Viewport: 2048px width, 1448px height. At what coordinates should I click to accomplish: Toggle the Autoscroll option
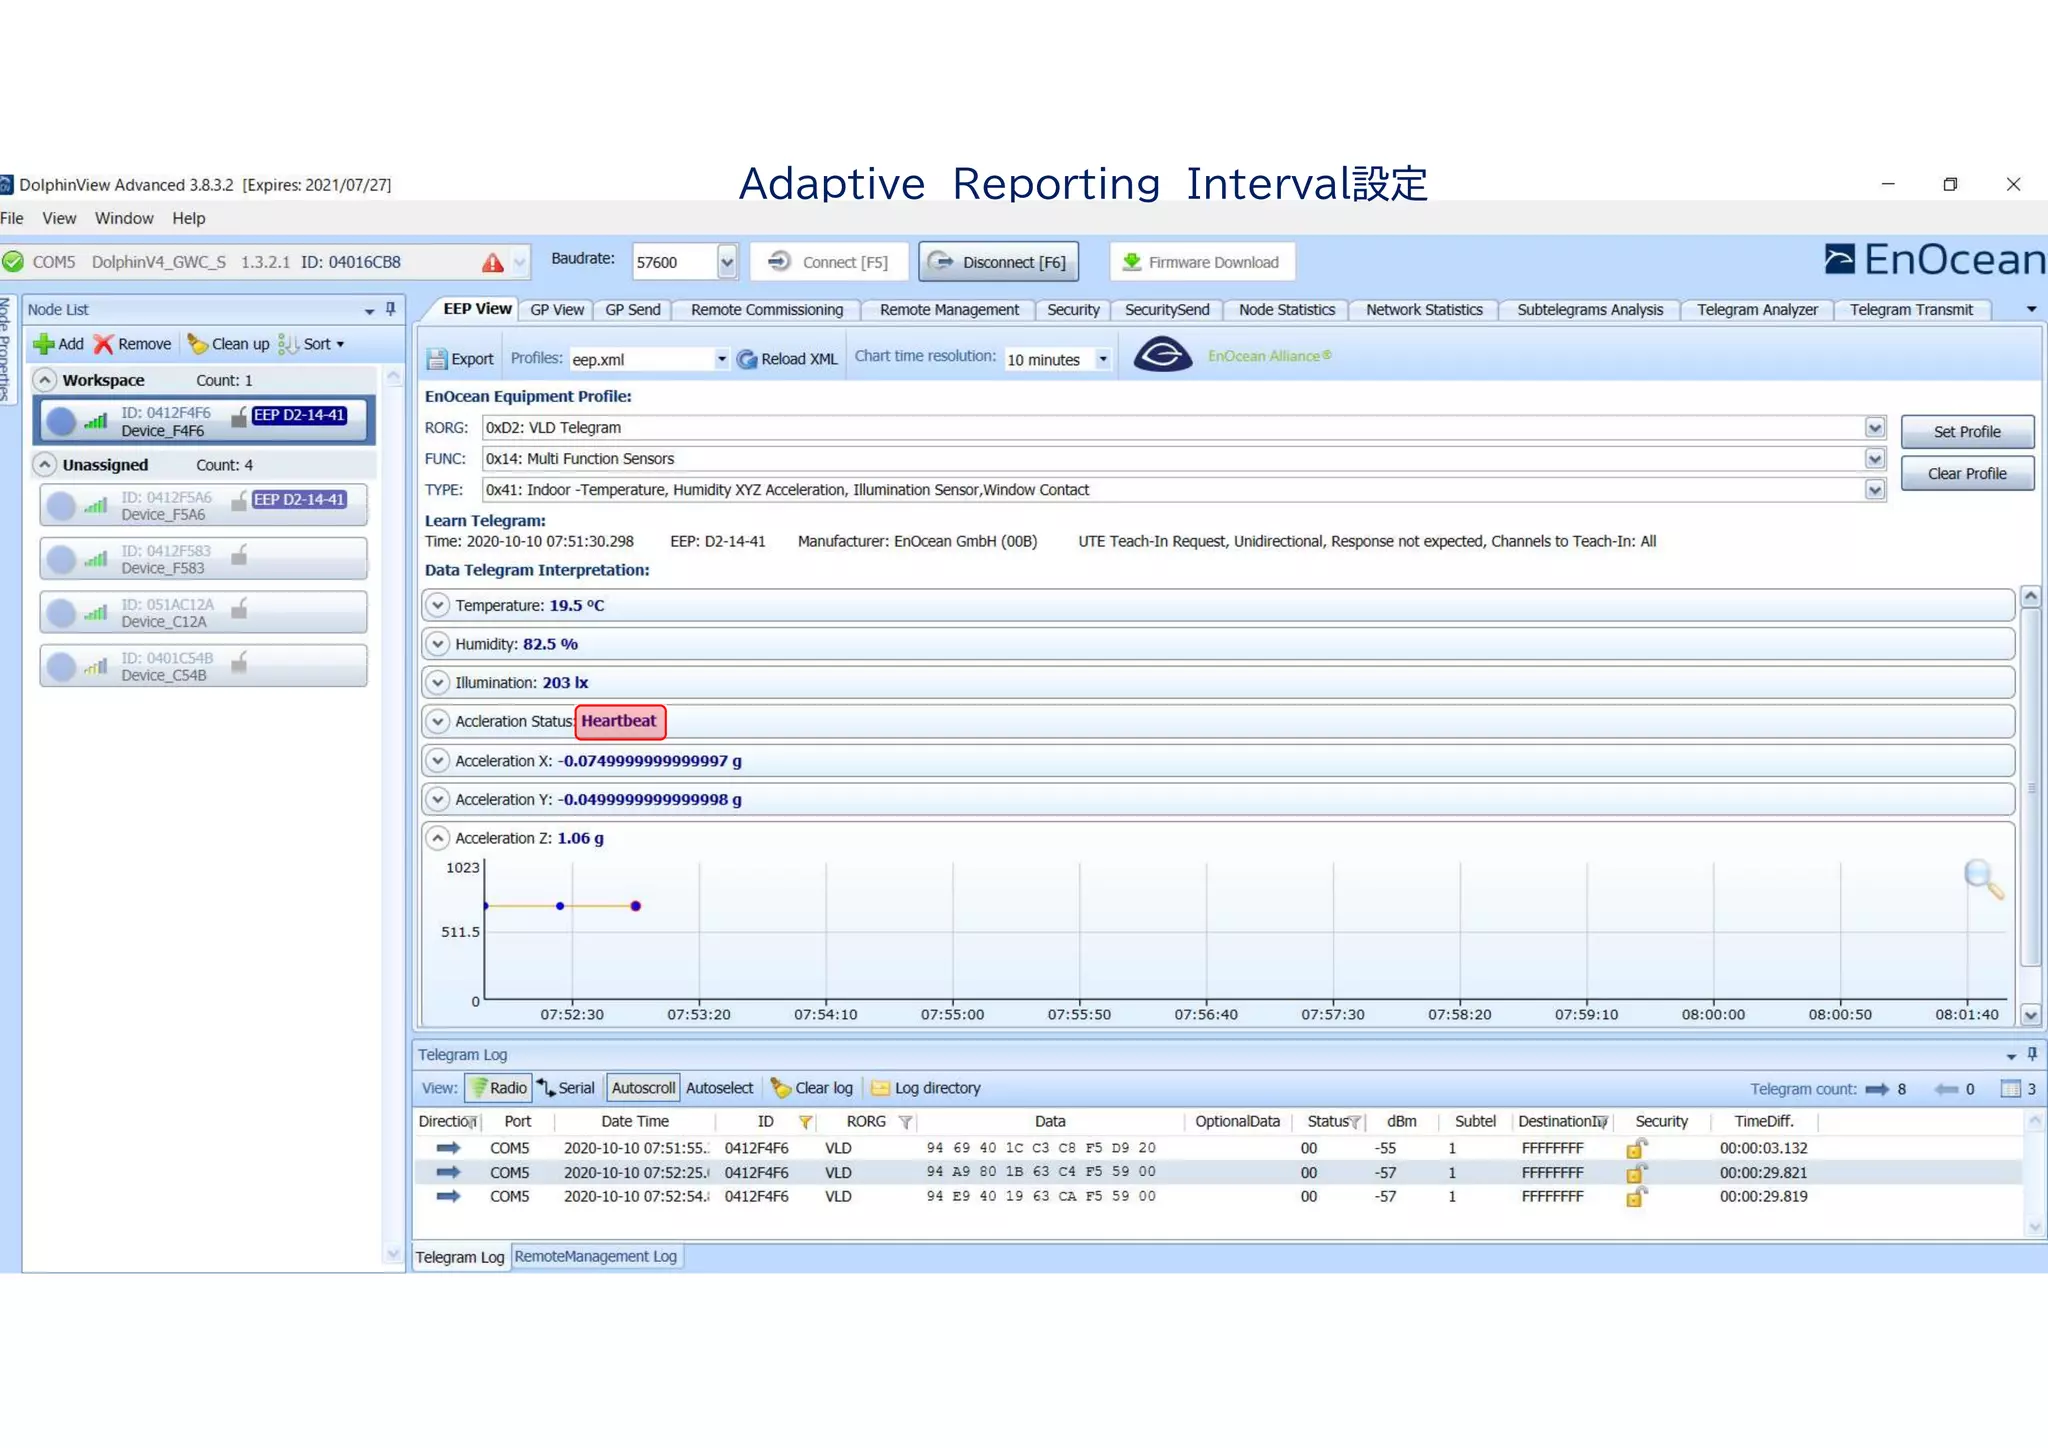(643, 1088)
